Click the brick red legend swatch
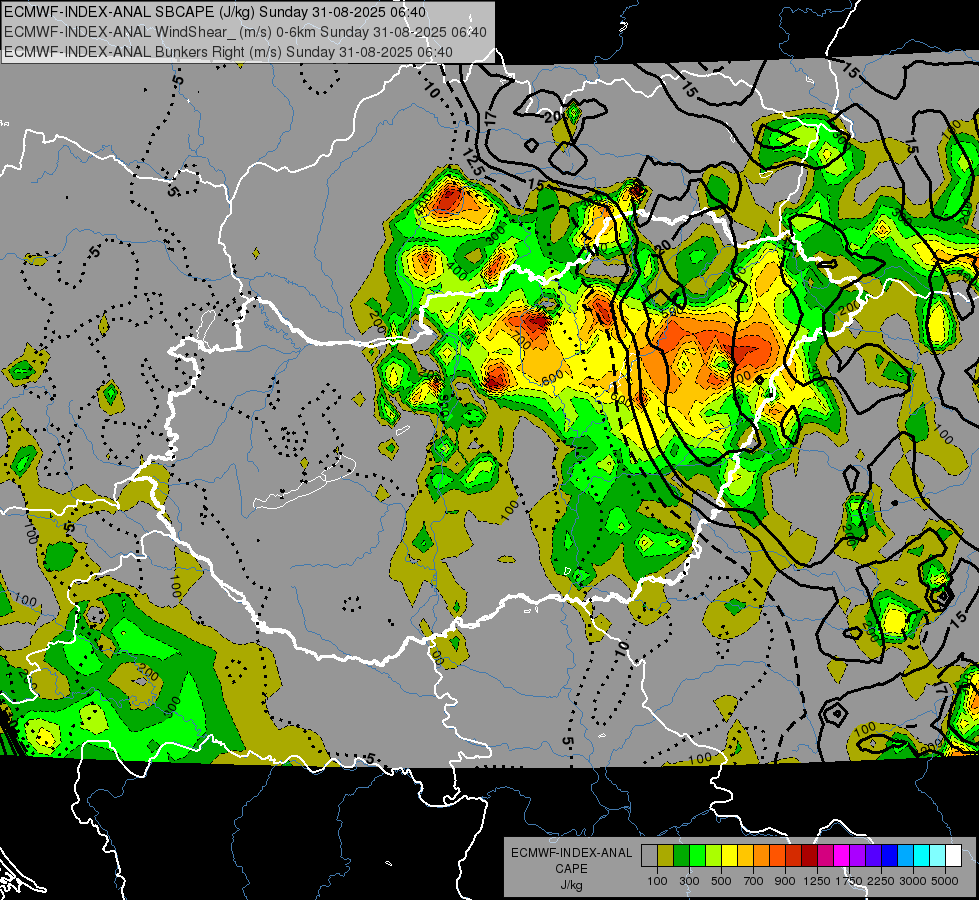979x900 pixels. [x=794, y=855]
